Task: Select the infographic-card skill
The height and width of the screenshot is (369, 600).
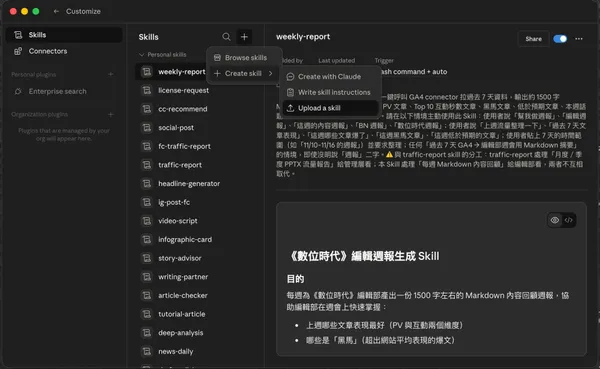Action: click(196, 240)
